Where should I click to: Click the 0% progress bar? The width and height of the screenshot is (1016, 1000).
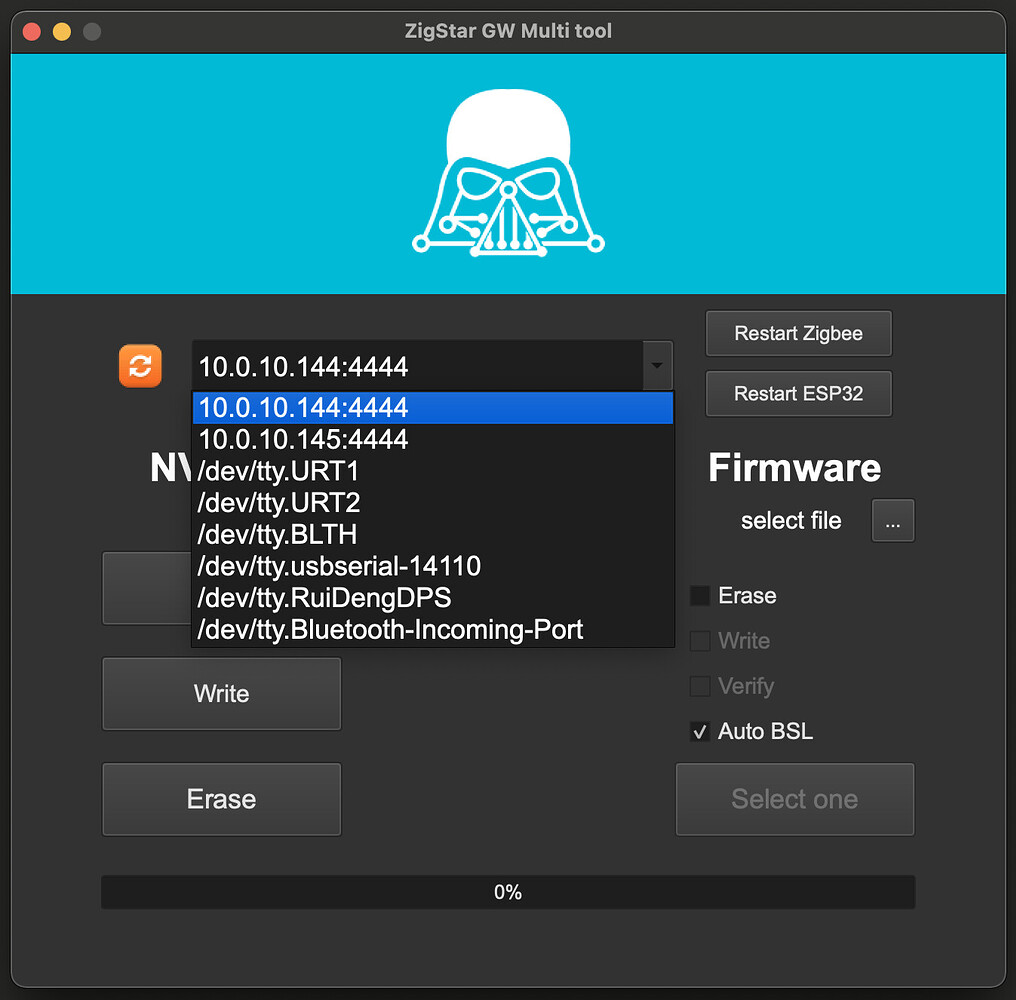[x=508, y=892]
